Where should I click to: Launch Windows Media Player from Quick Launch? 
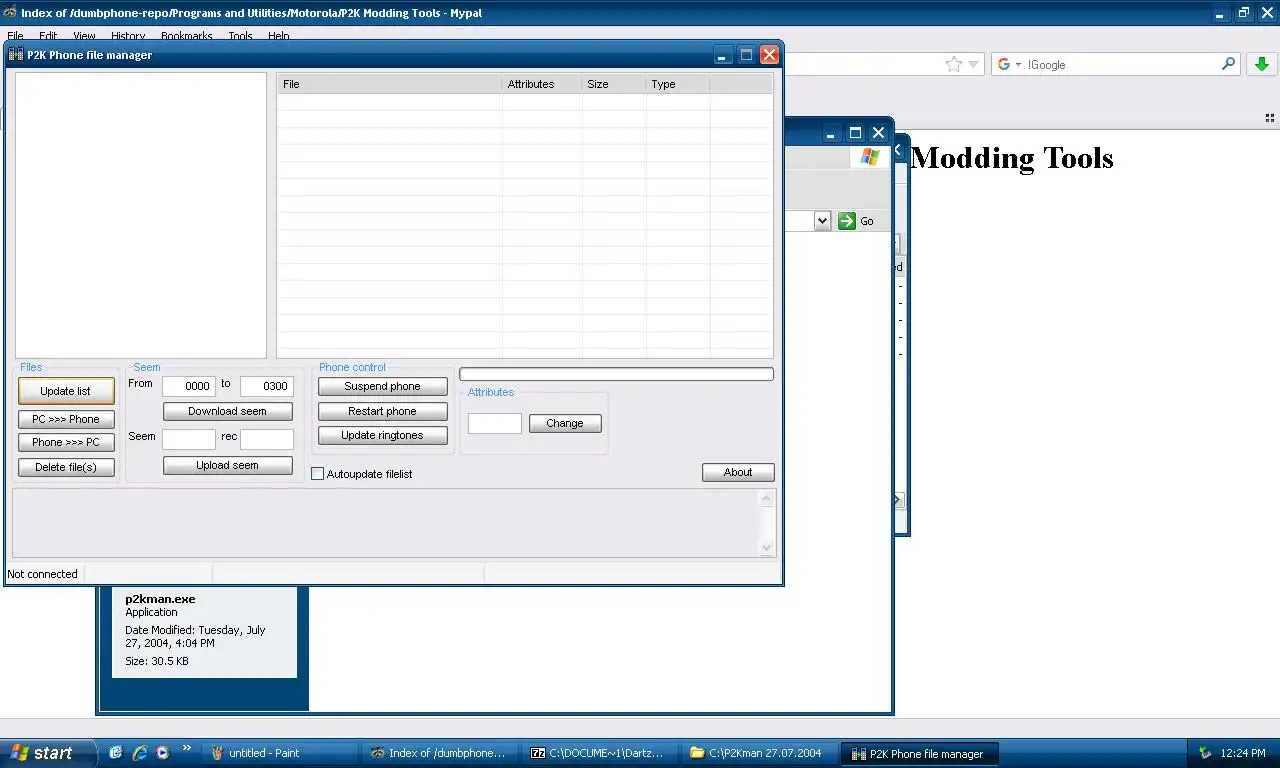(163, 753)
